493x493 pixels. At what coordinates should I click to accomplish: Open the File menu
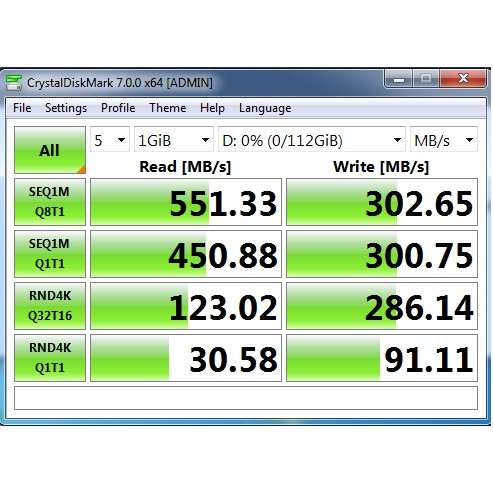(22, 108)
